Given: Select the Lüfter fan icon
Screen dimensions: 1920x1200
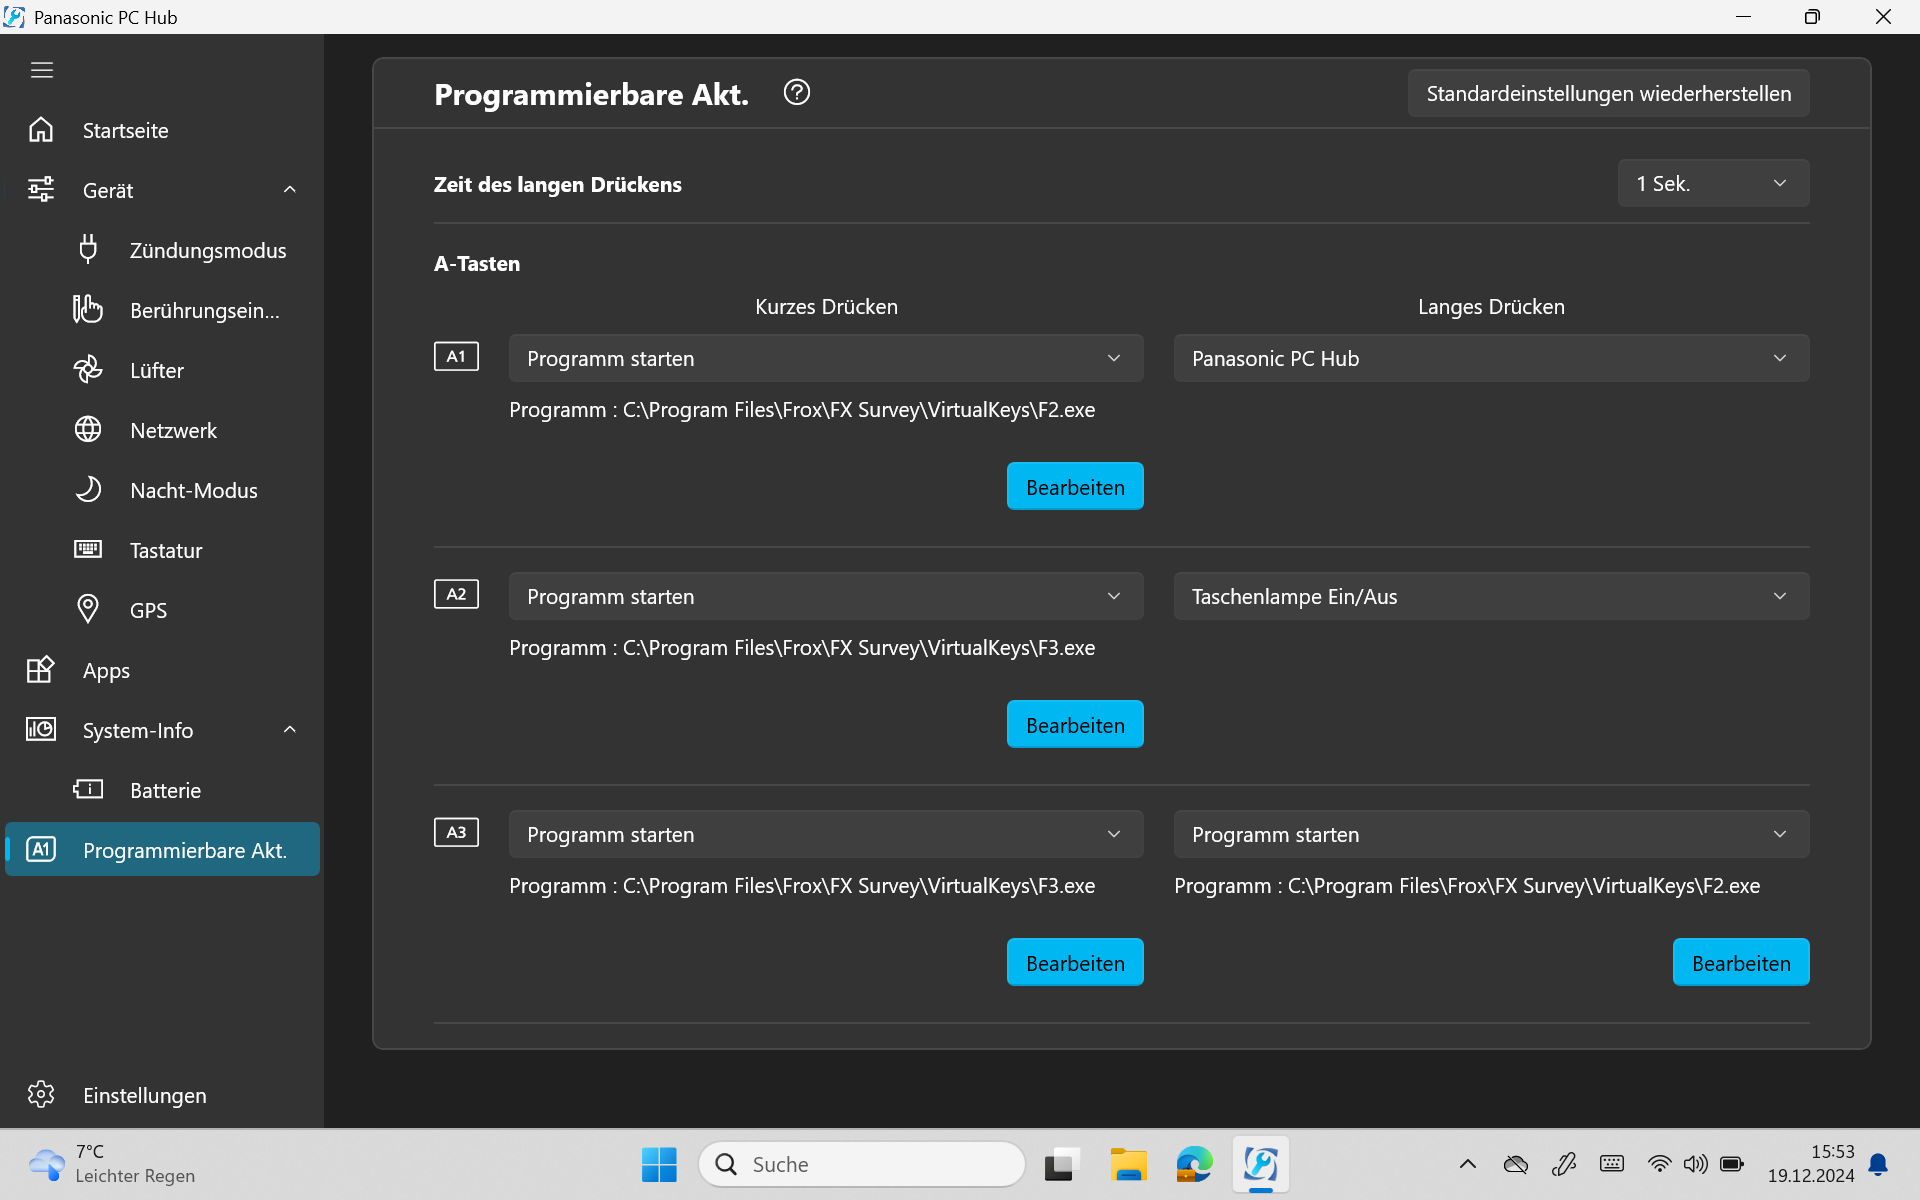Looking at the screenshot, I should tap(88, 369).
